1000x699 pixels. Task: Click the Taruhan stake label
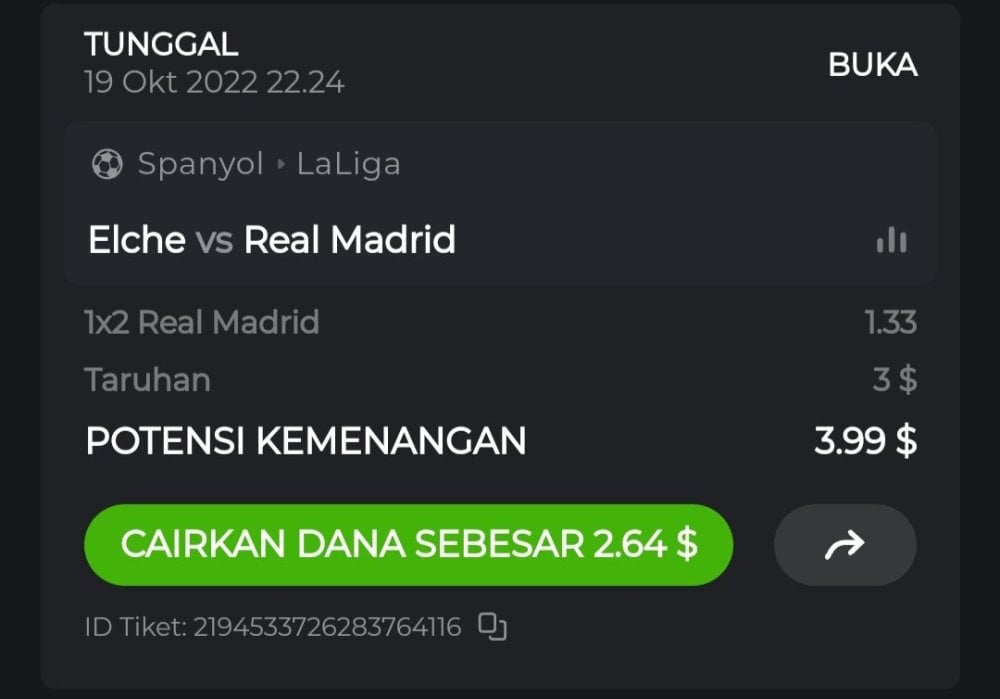[x=147, y=380]
